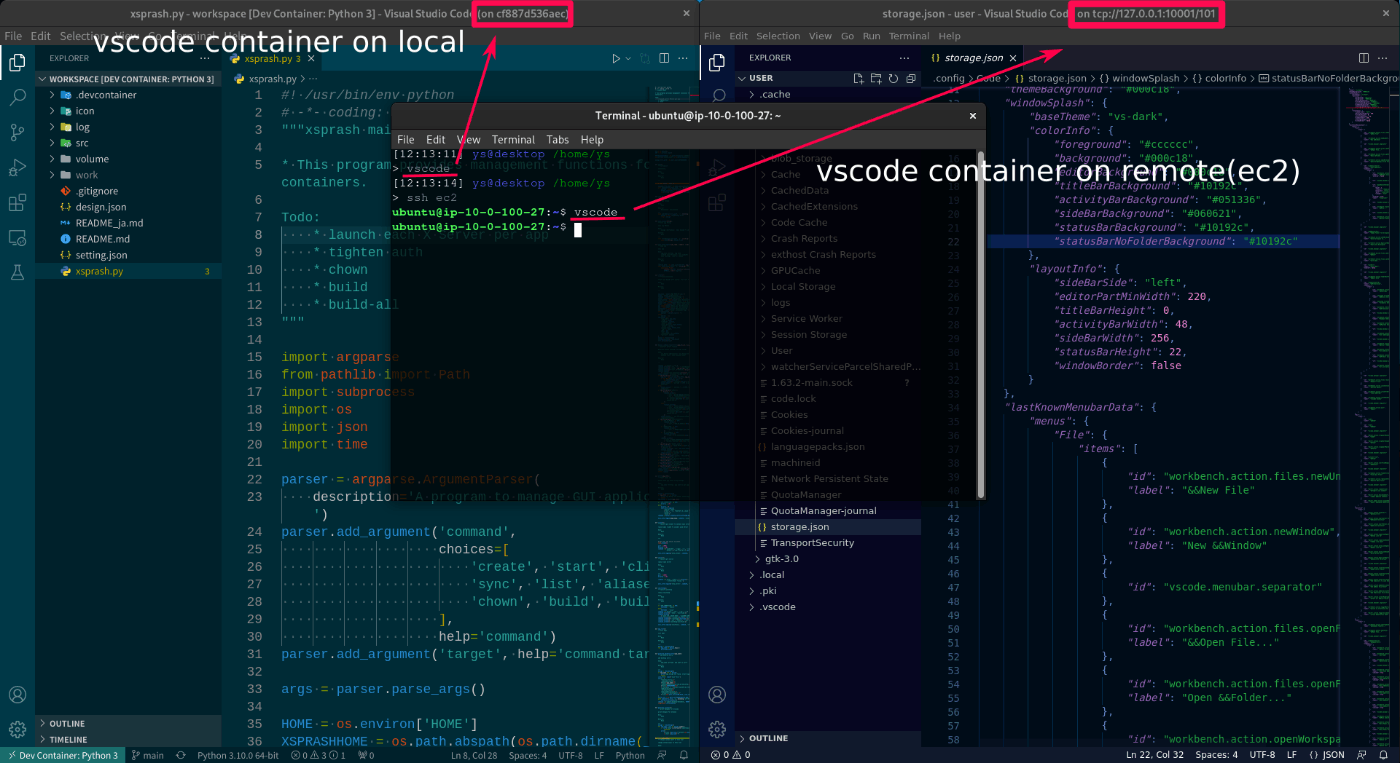The image size is (1400, 763).
Task: Open README.md in workspace explorer
Action: (129, 239)
